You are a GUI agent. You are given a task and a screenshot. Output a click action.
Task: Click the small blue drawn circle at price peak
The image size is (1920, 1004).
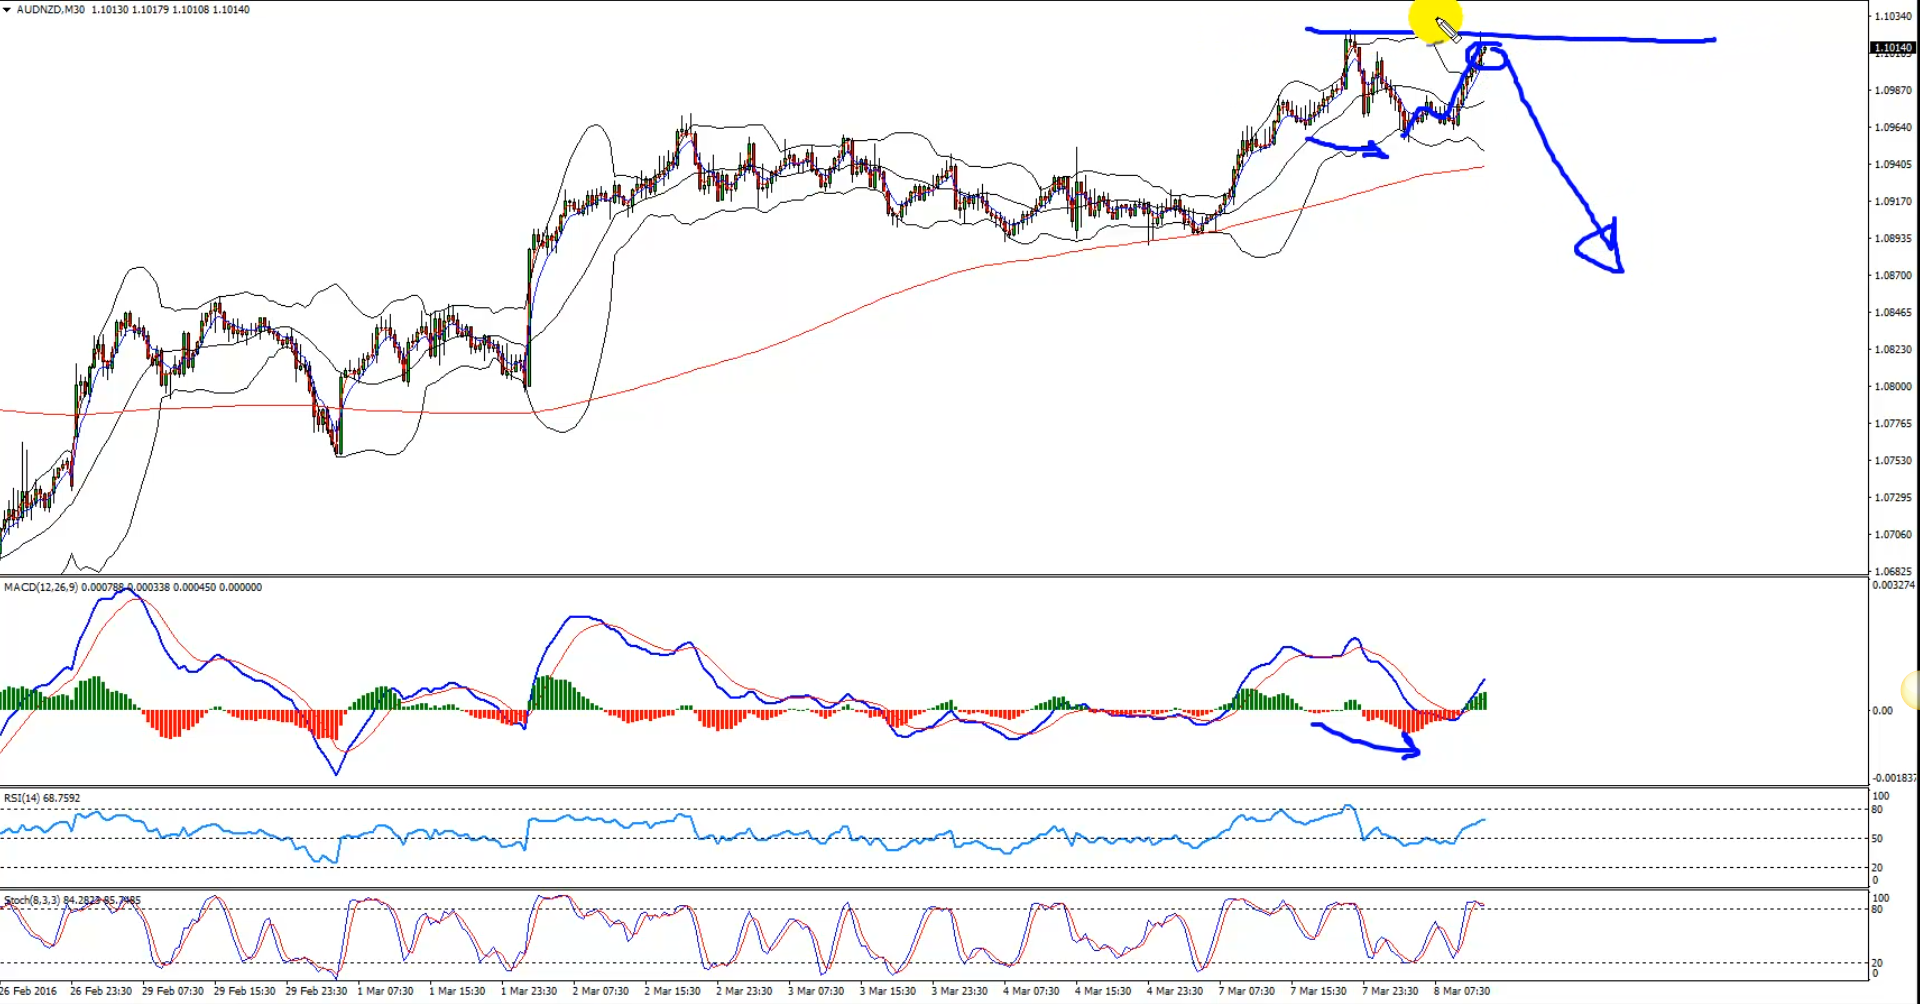coord(1490,57)
